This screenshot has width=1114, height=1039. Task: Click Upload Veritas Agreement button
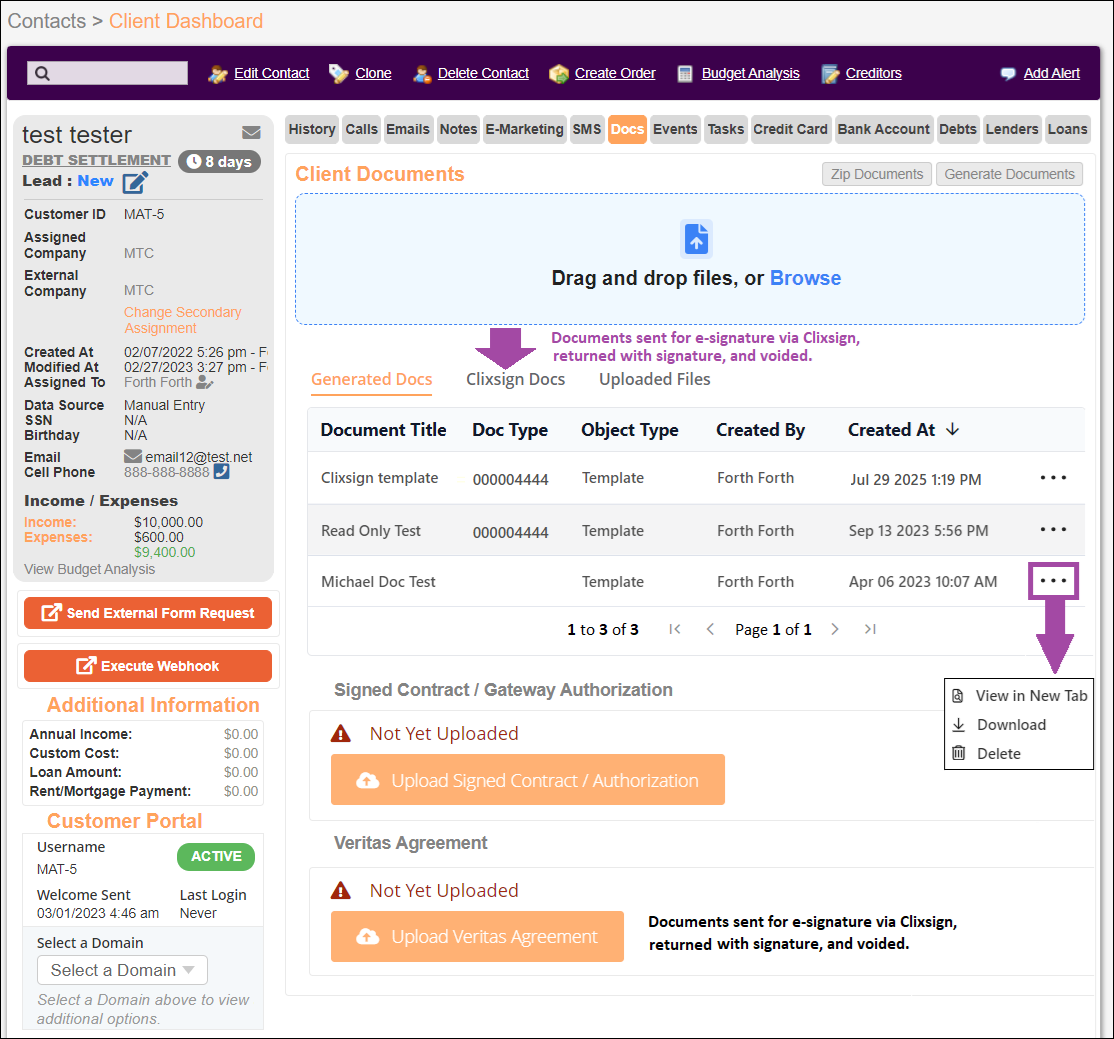477,937
